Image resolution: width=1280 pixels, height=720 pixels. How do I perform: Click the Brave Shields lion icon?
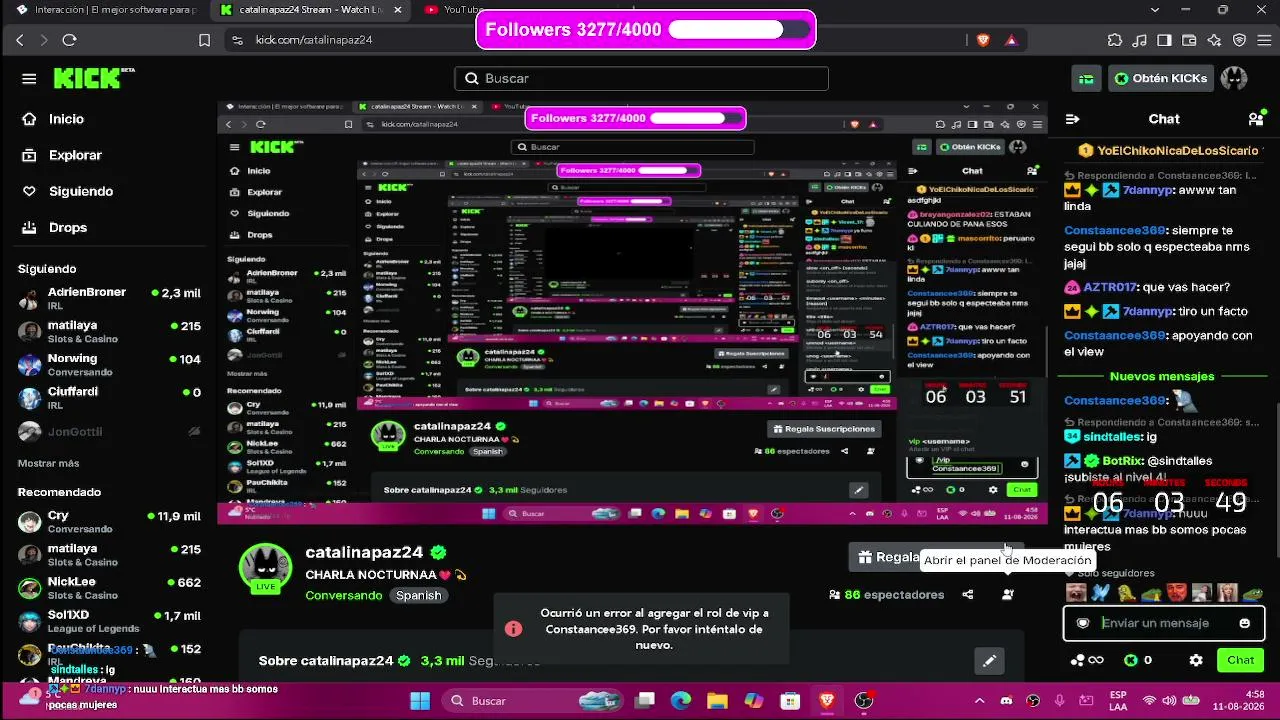coord(983,40)
